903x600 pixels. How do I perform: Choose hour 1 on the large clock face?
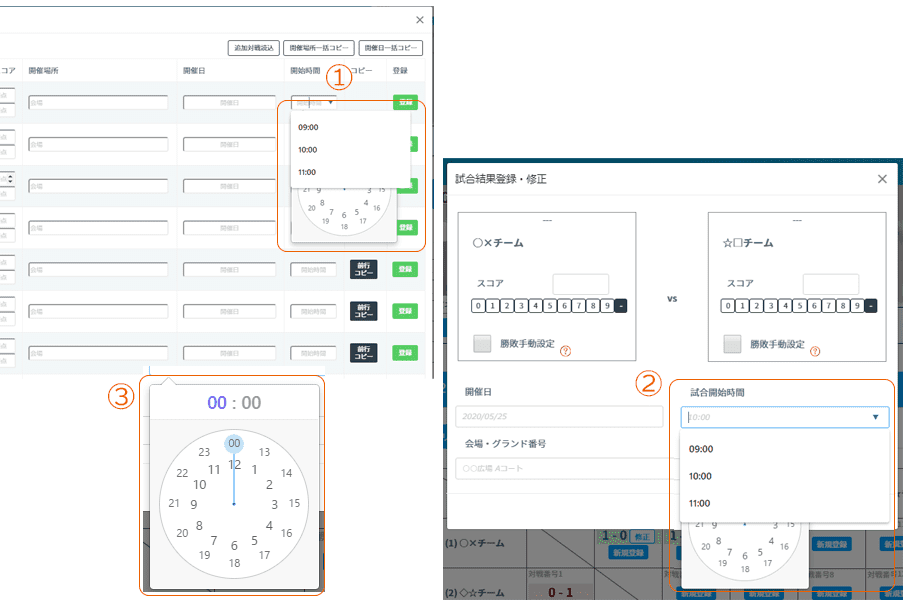[x=254, y=470]
